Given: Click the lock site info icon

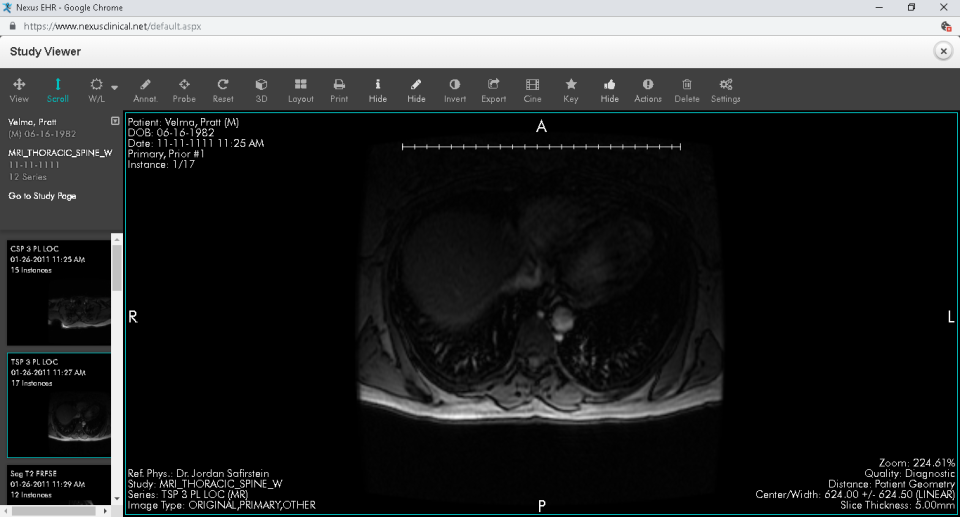Looking at the screenshot, I should [x=12, y=26].
